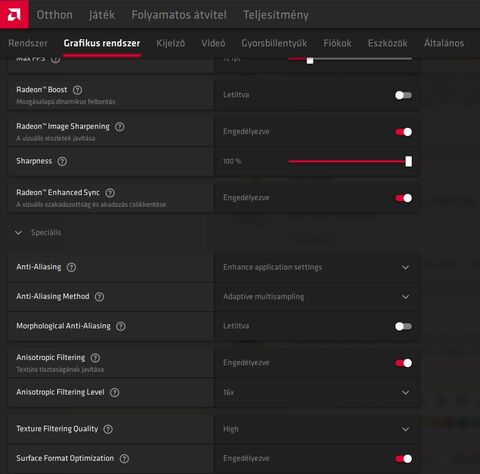
Task: Disable Surface Format Optimization switch
Action: coord(403,459)
